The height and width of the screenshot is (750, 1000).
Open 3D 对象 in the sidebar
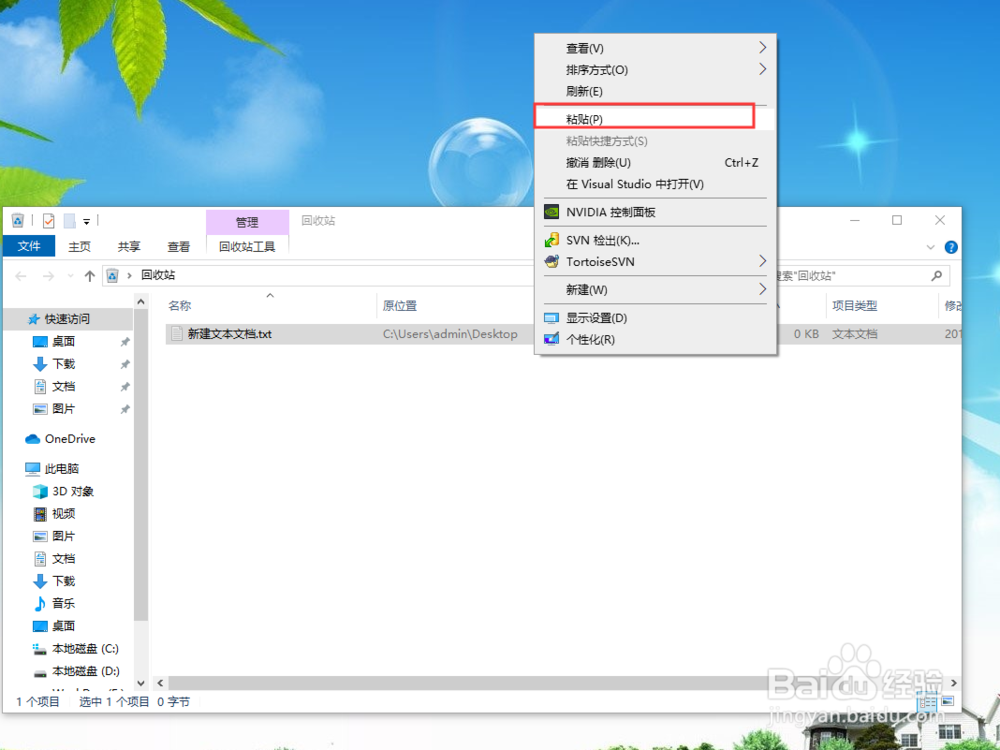(x=70, y=491)
